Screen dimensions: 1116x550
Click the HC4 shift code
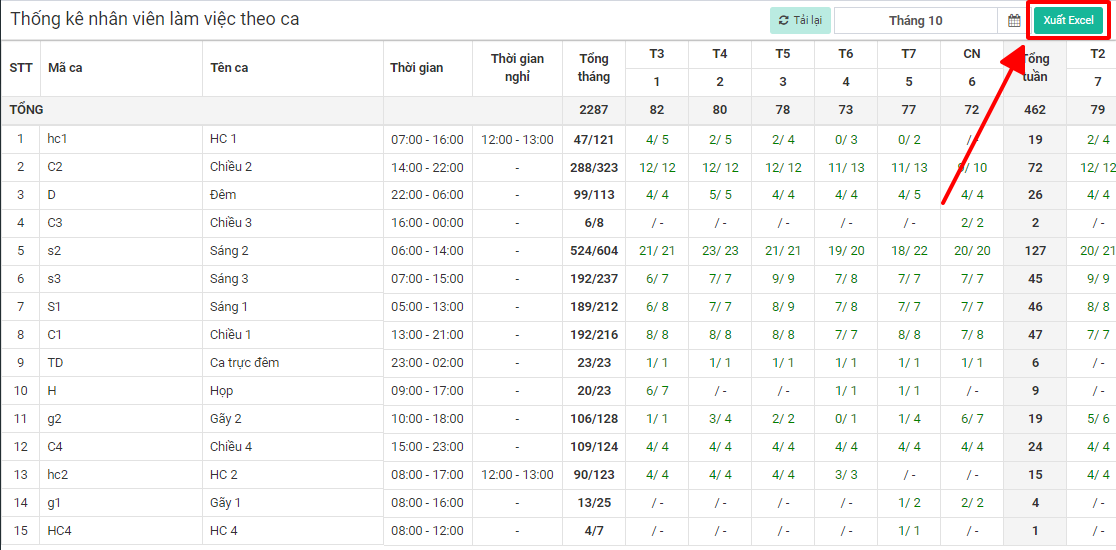click(60, 531)
